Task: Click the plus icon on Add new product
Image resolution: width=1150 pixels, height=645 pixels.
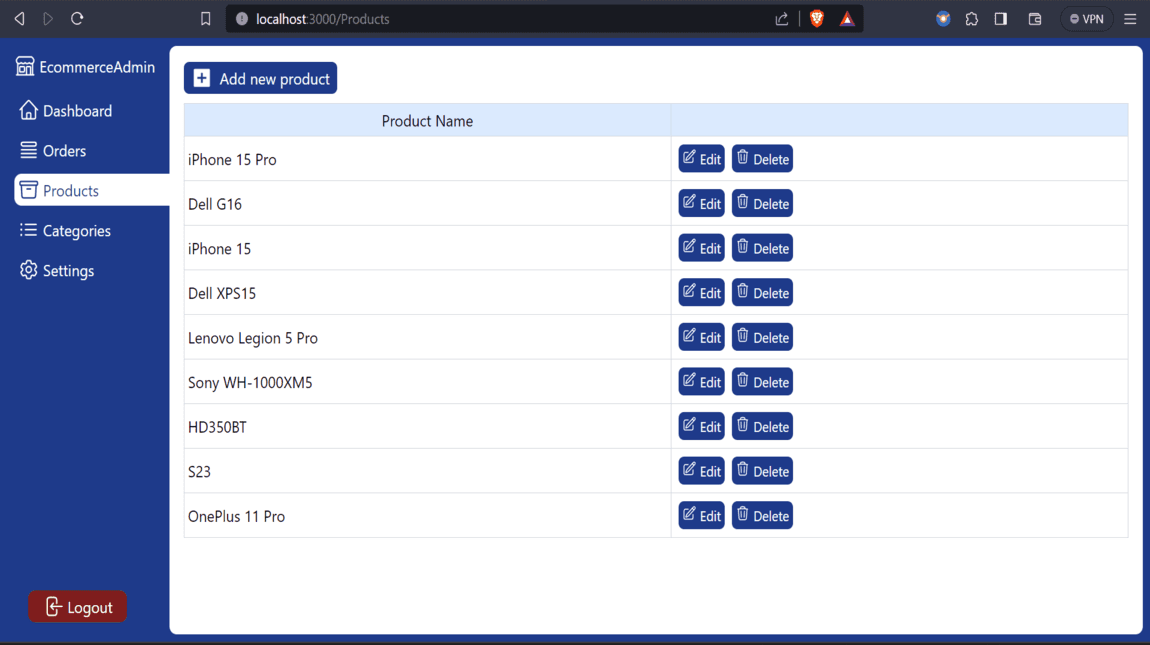Action: click(x=201, y=77)
